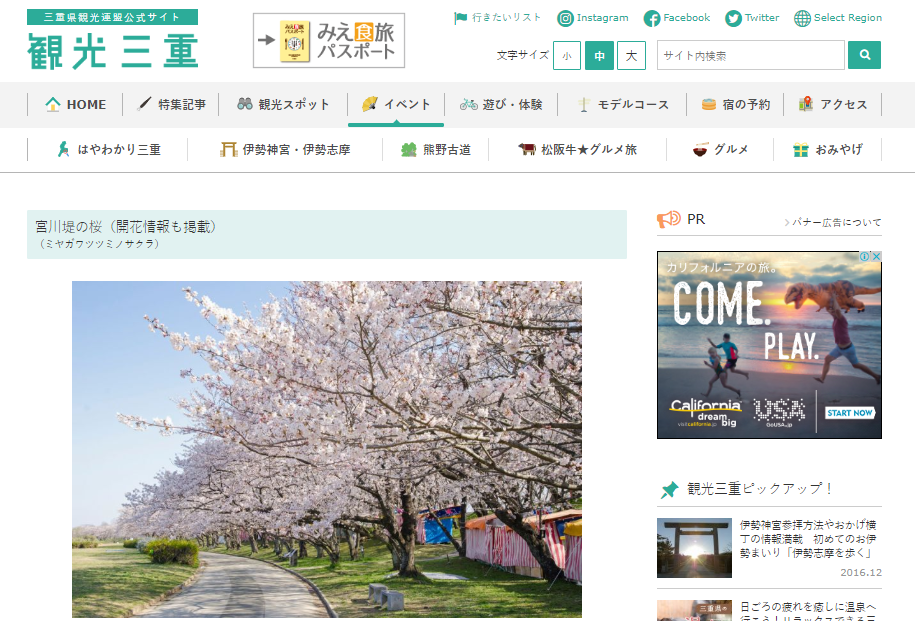Click the map pin icon beside アクセス
Image resolution: width=915 pixels, height=621 pixels.
tap(806, 104)
